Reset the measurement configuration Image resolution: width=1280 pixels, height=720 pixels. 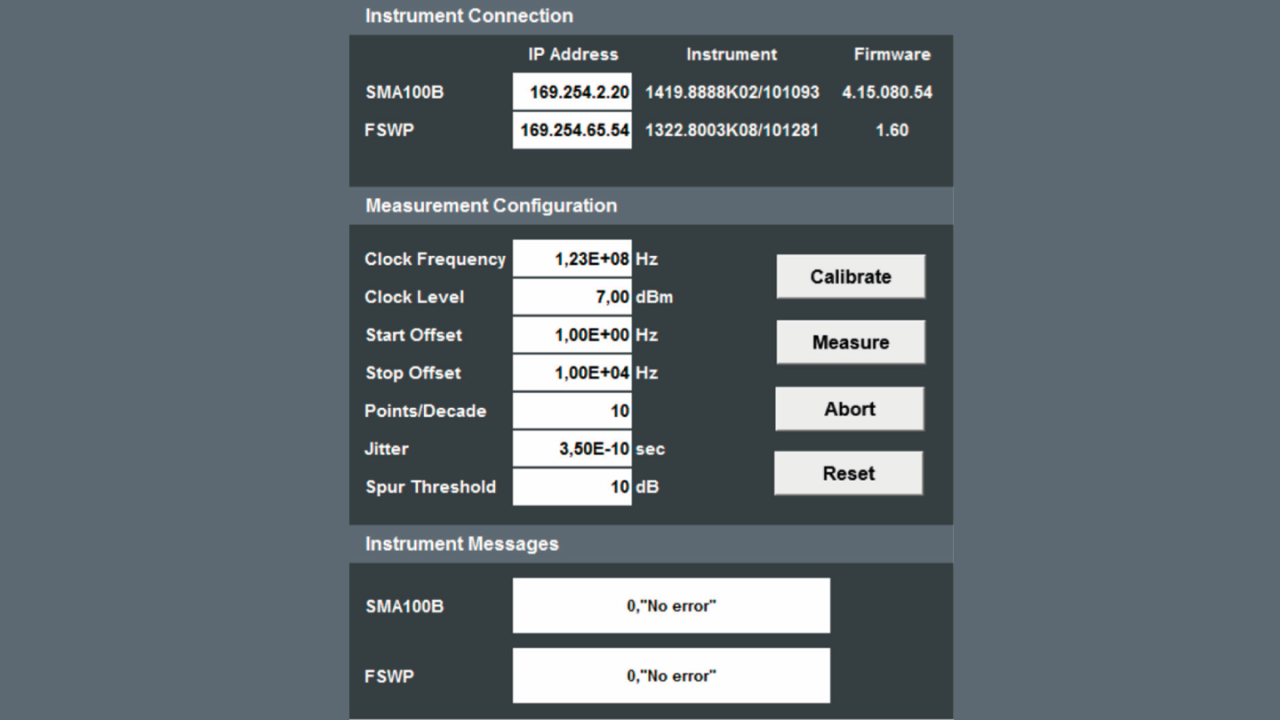tap(848, 473)
